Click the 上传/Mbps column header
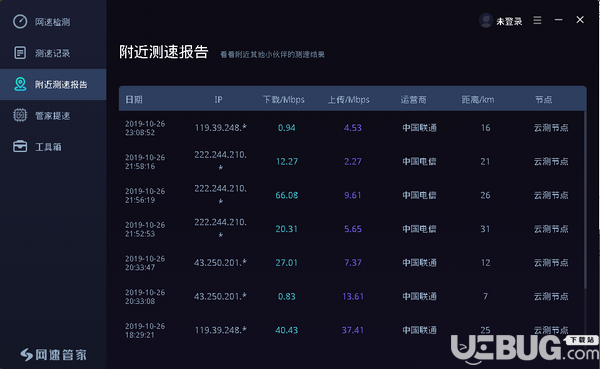The width and height of the screenshot is (600, 369). click(349, 100)
